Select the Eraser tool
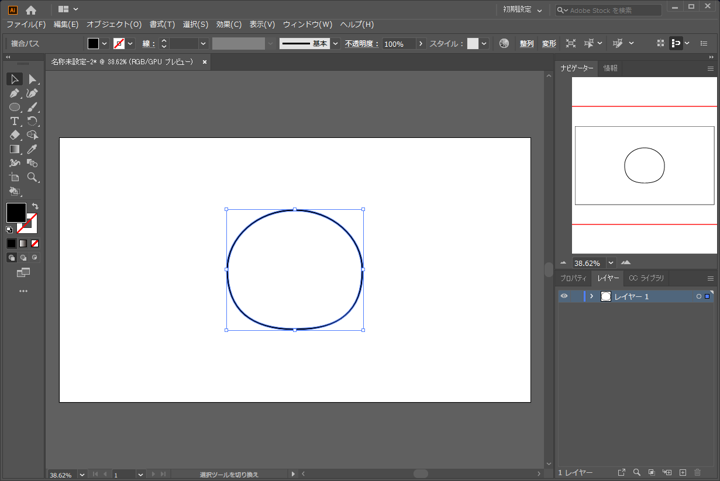The image size is (720, 481). coord(14,135)
